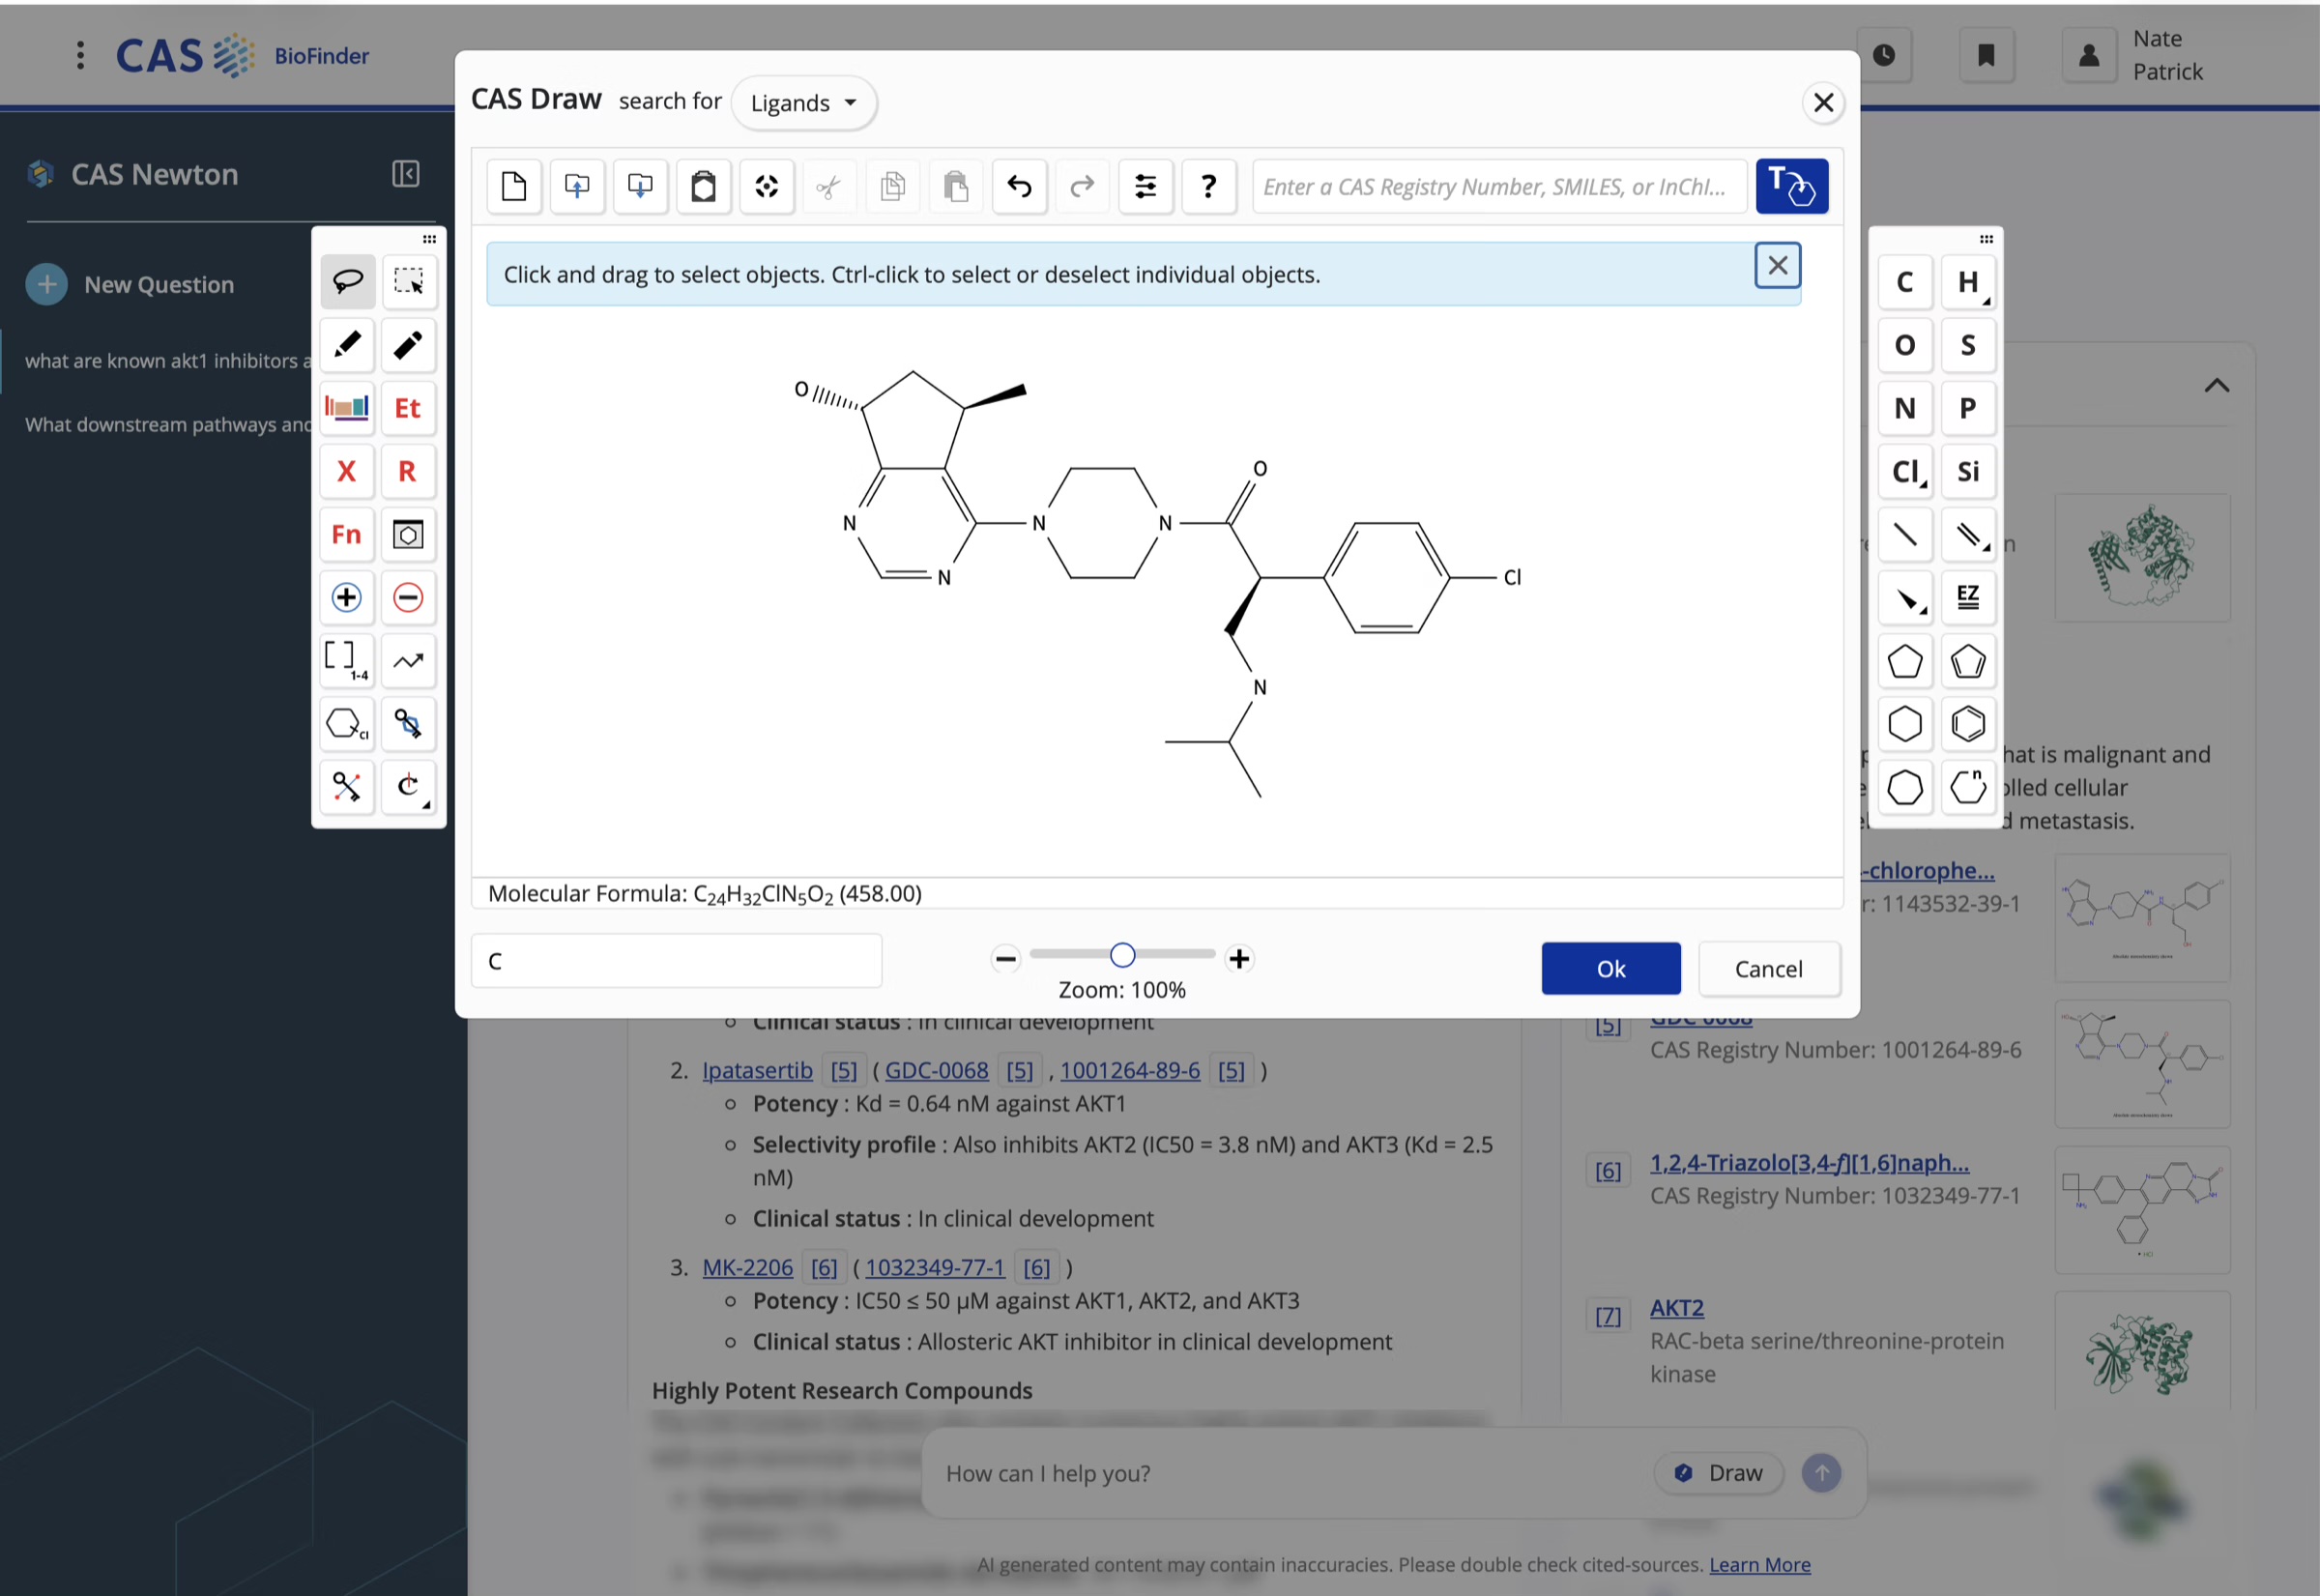
Task: Open the Learn More link
Action: (1759, 1564)
